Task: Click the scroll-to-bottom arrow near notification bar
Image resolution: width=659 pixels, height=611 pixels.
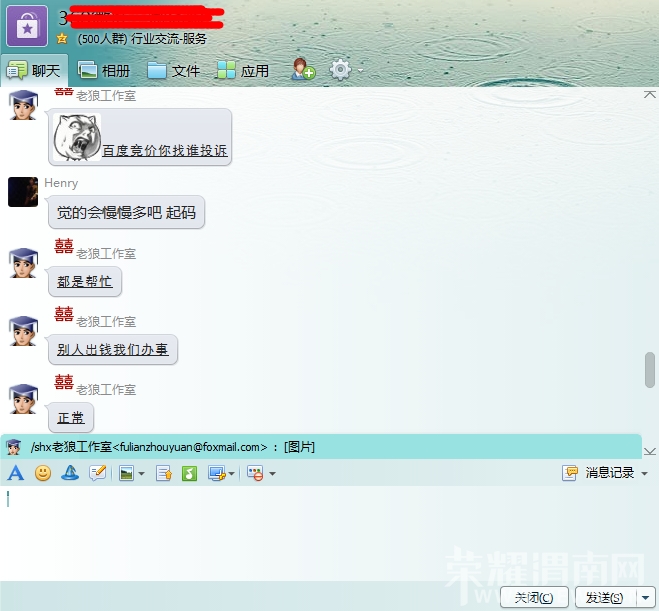Action: point(650,451)
